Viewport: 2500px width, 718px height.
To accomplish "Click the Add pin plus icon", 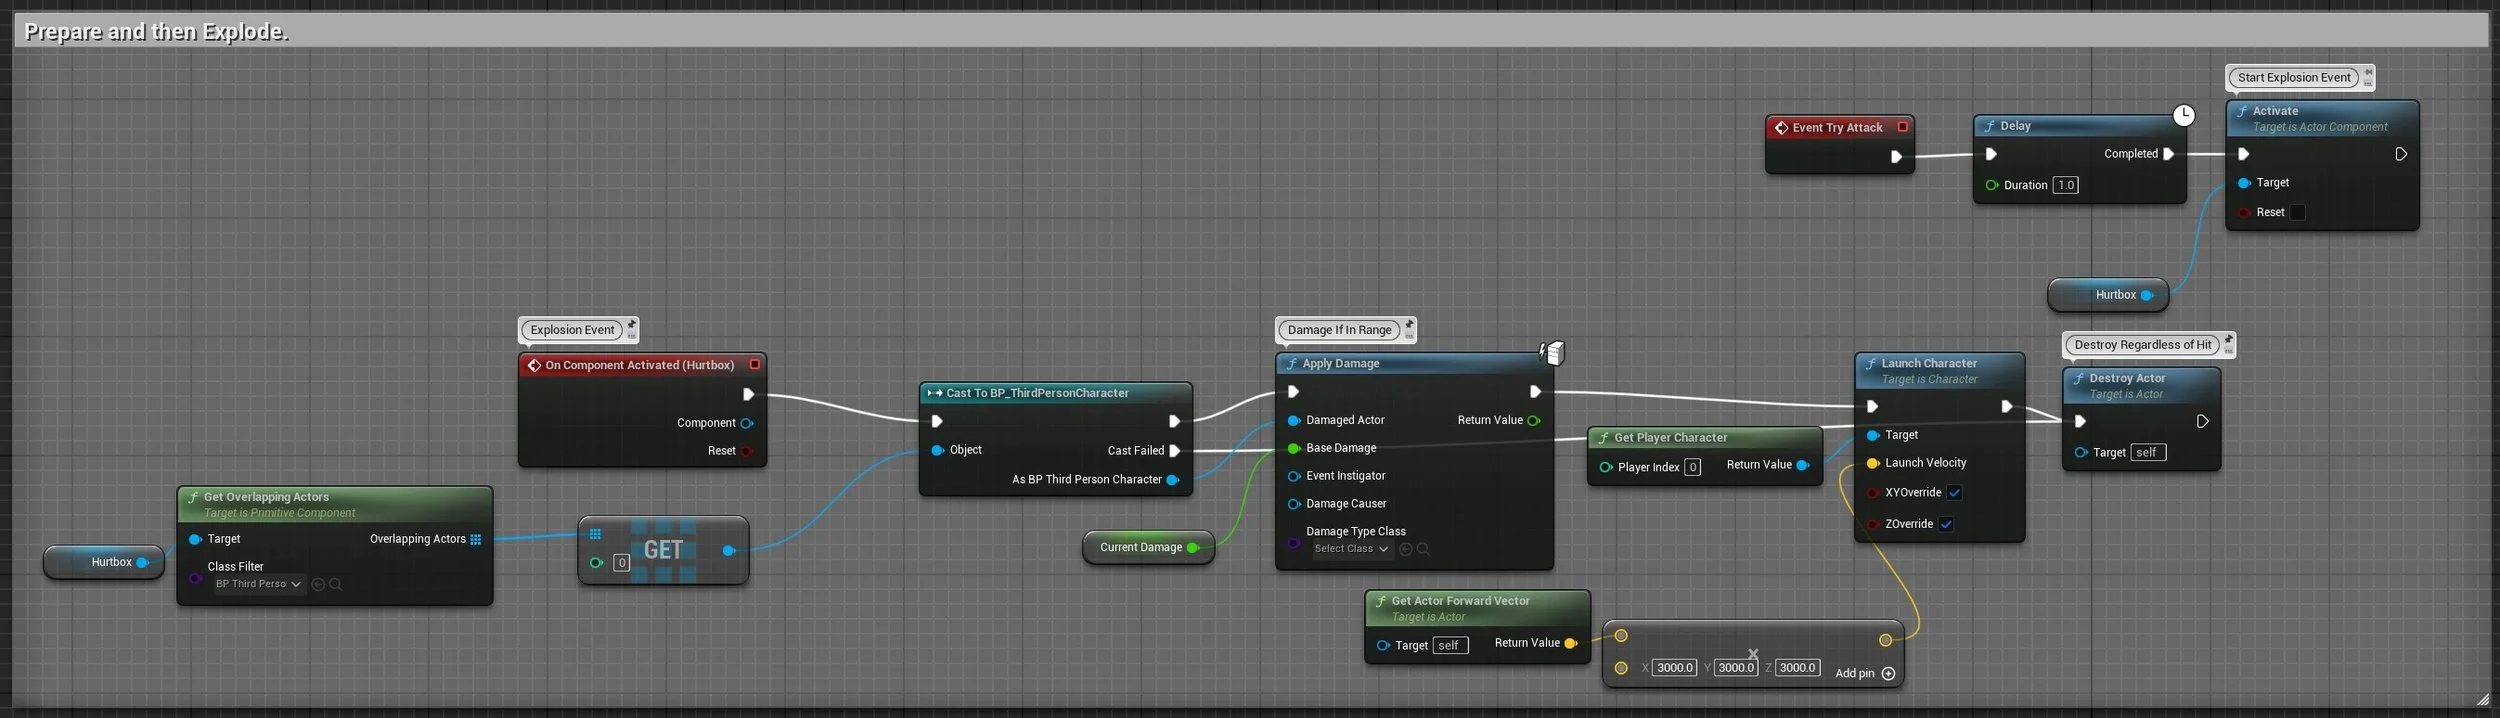I will [1888, 673].
